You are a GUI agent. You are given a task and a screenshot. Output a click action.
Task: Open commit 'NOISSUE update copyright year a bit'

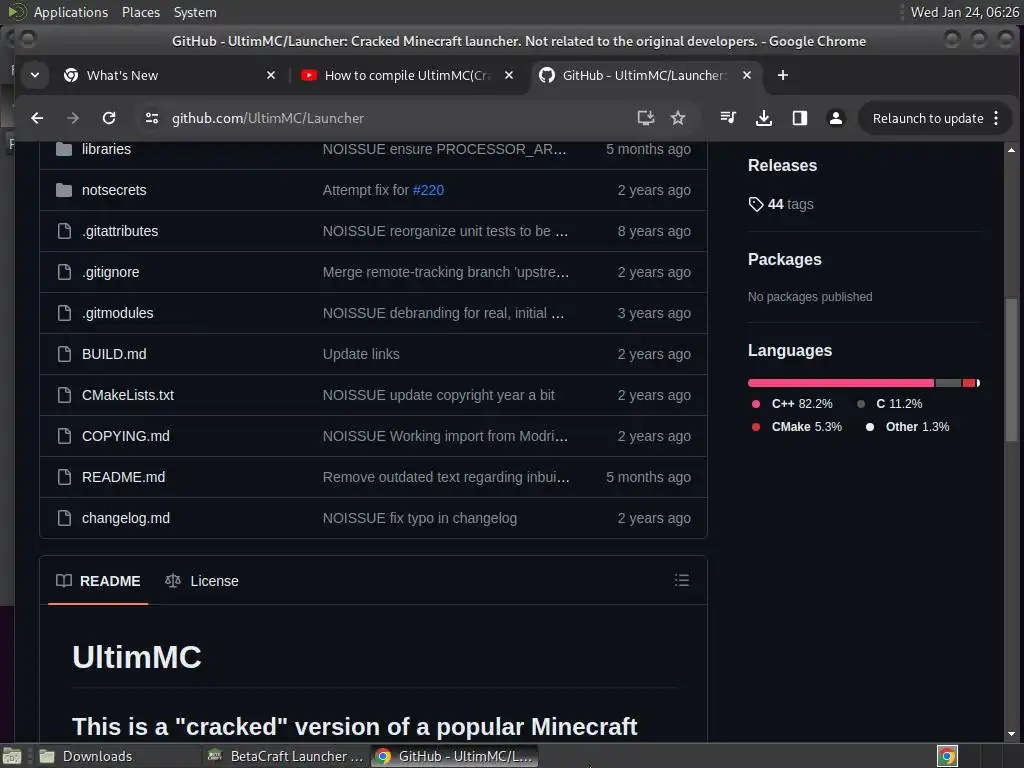(439, 395)
